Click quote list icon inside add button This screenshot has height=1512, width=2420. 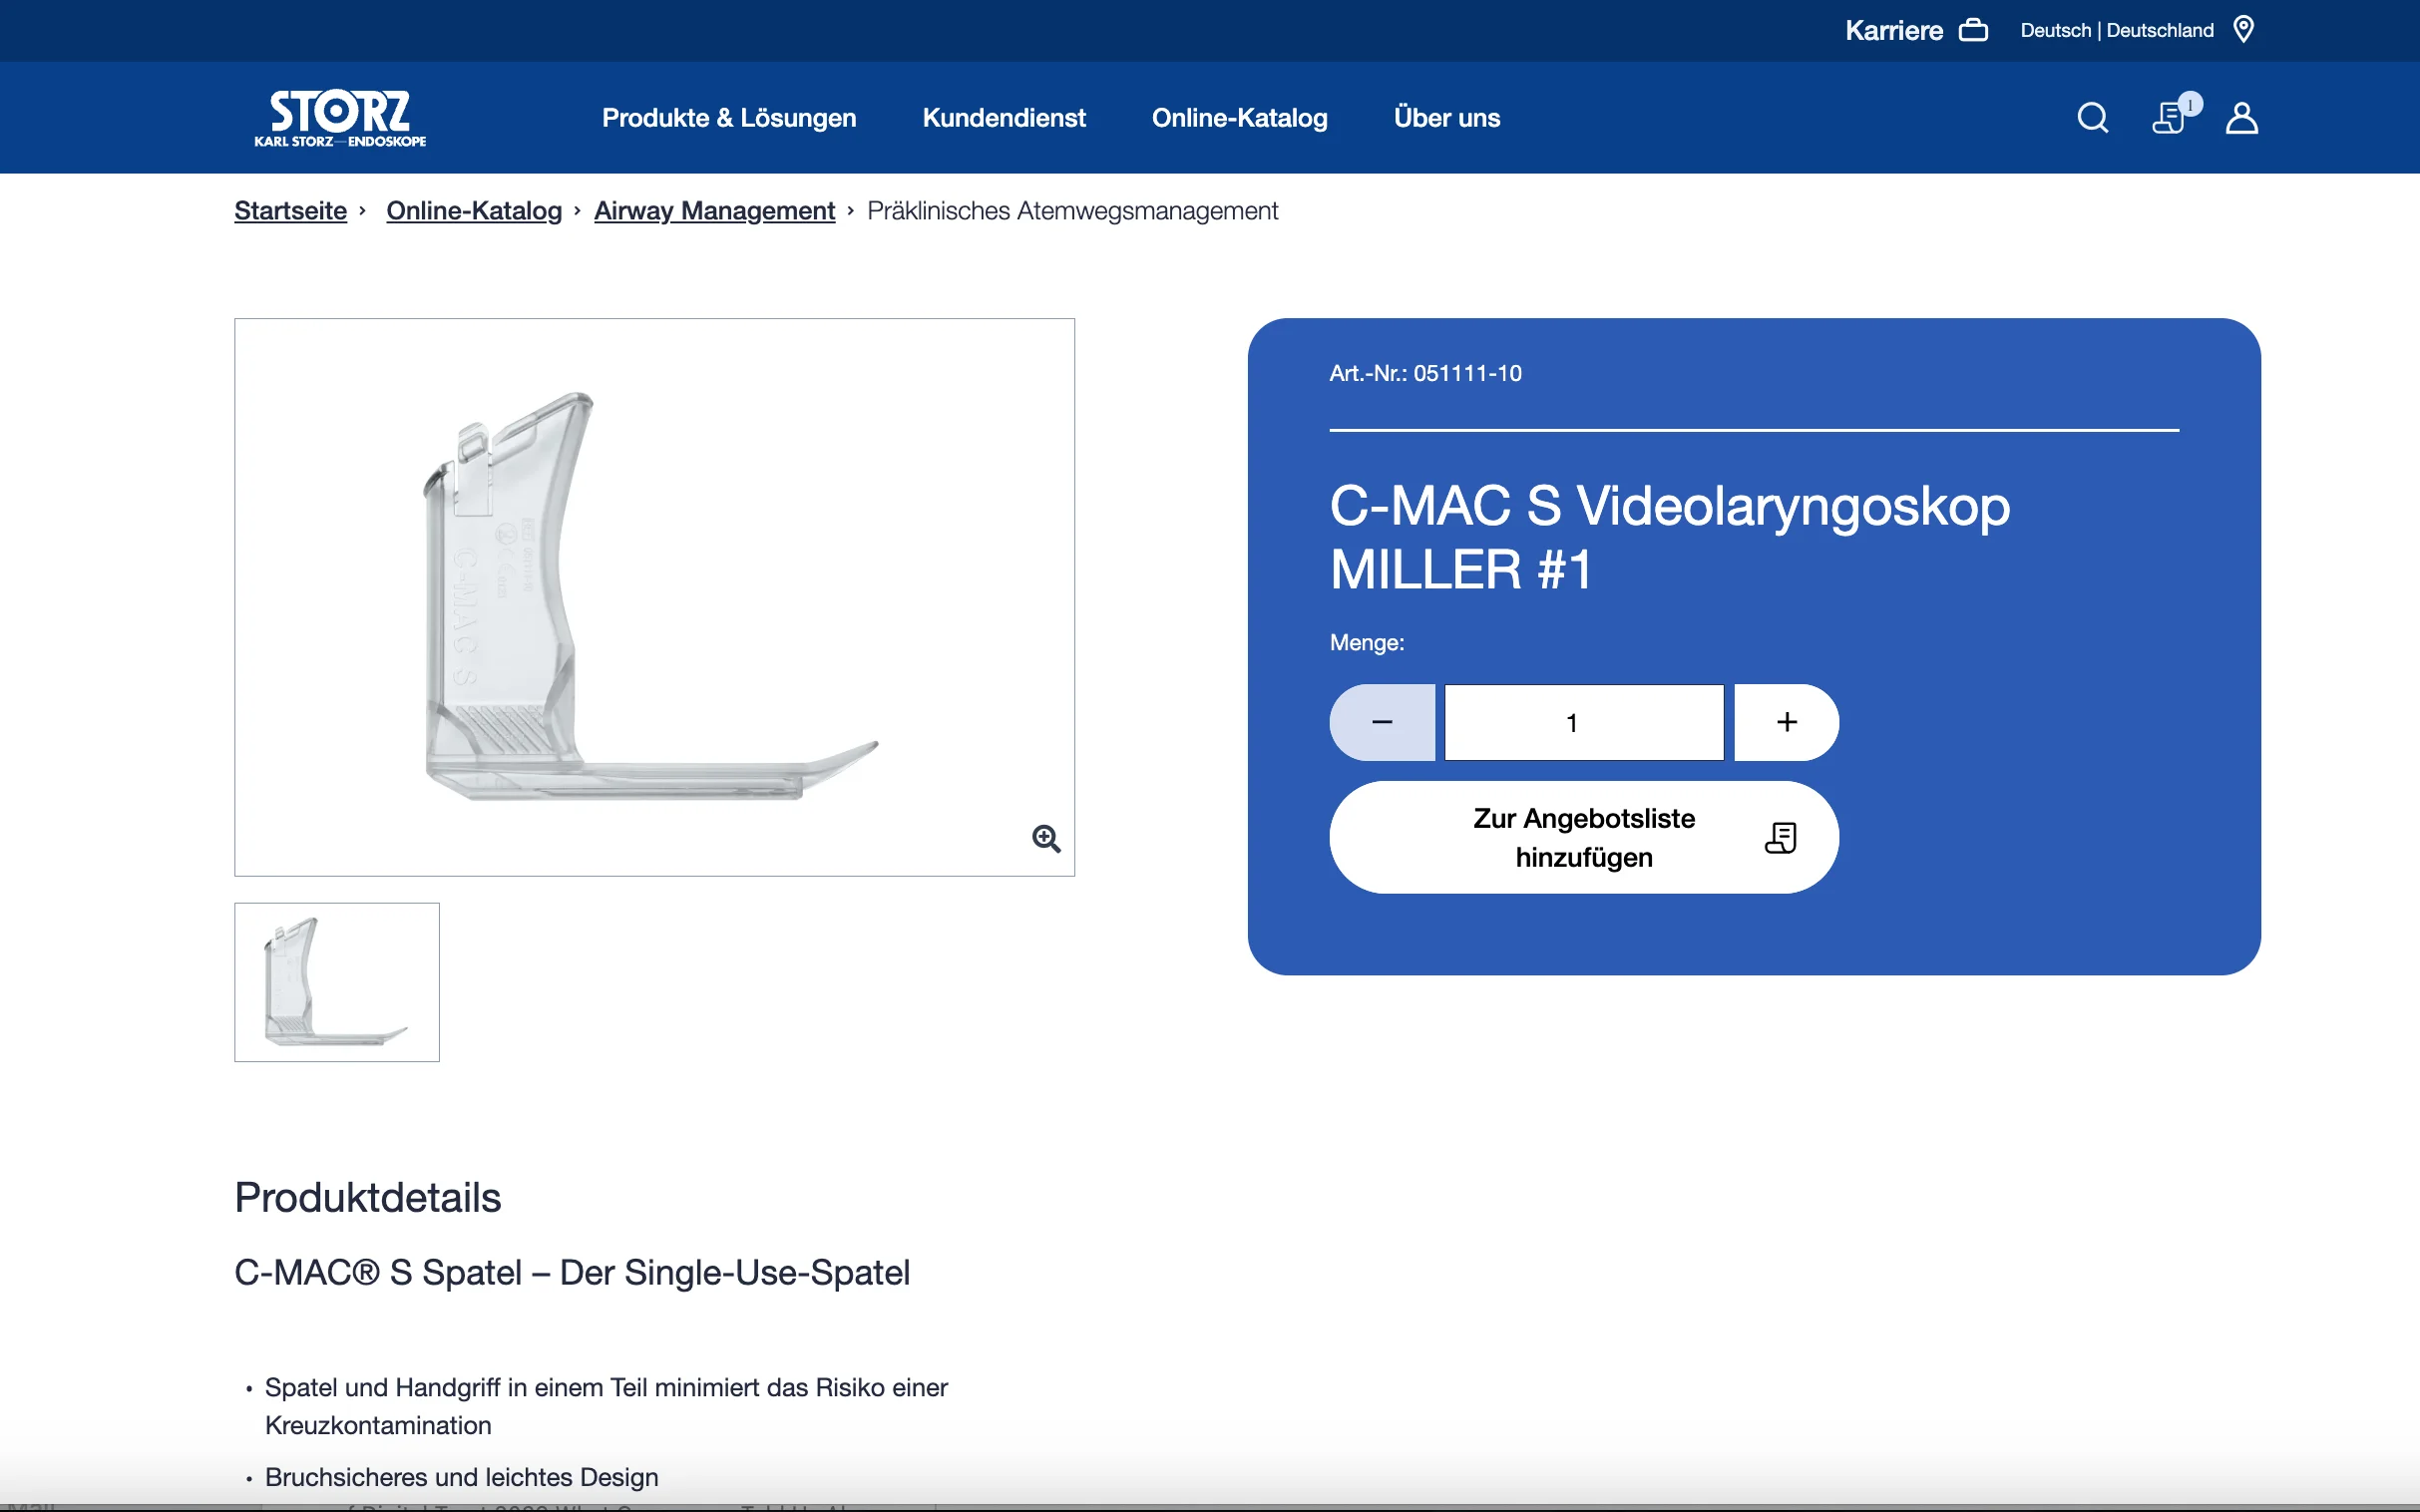pos(1780,837)
